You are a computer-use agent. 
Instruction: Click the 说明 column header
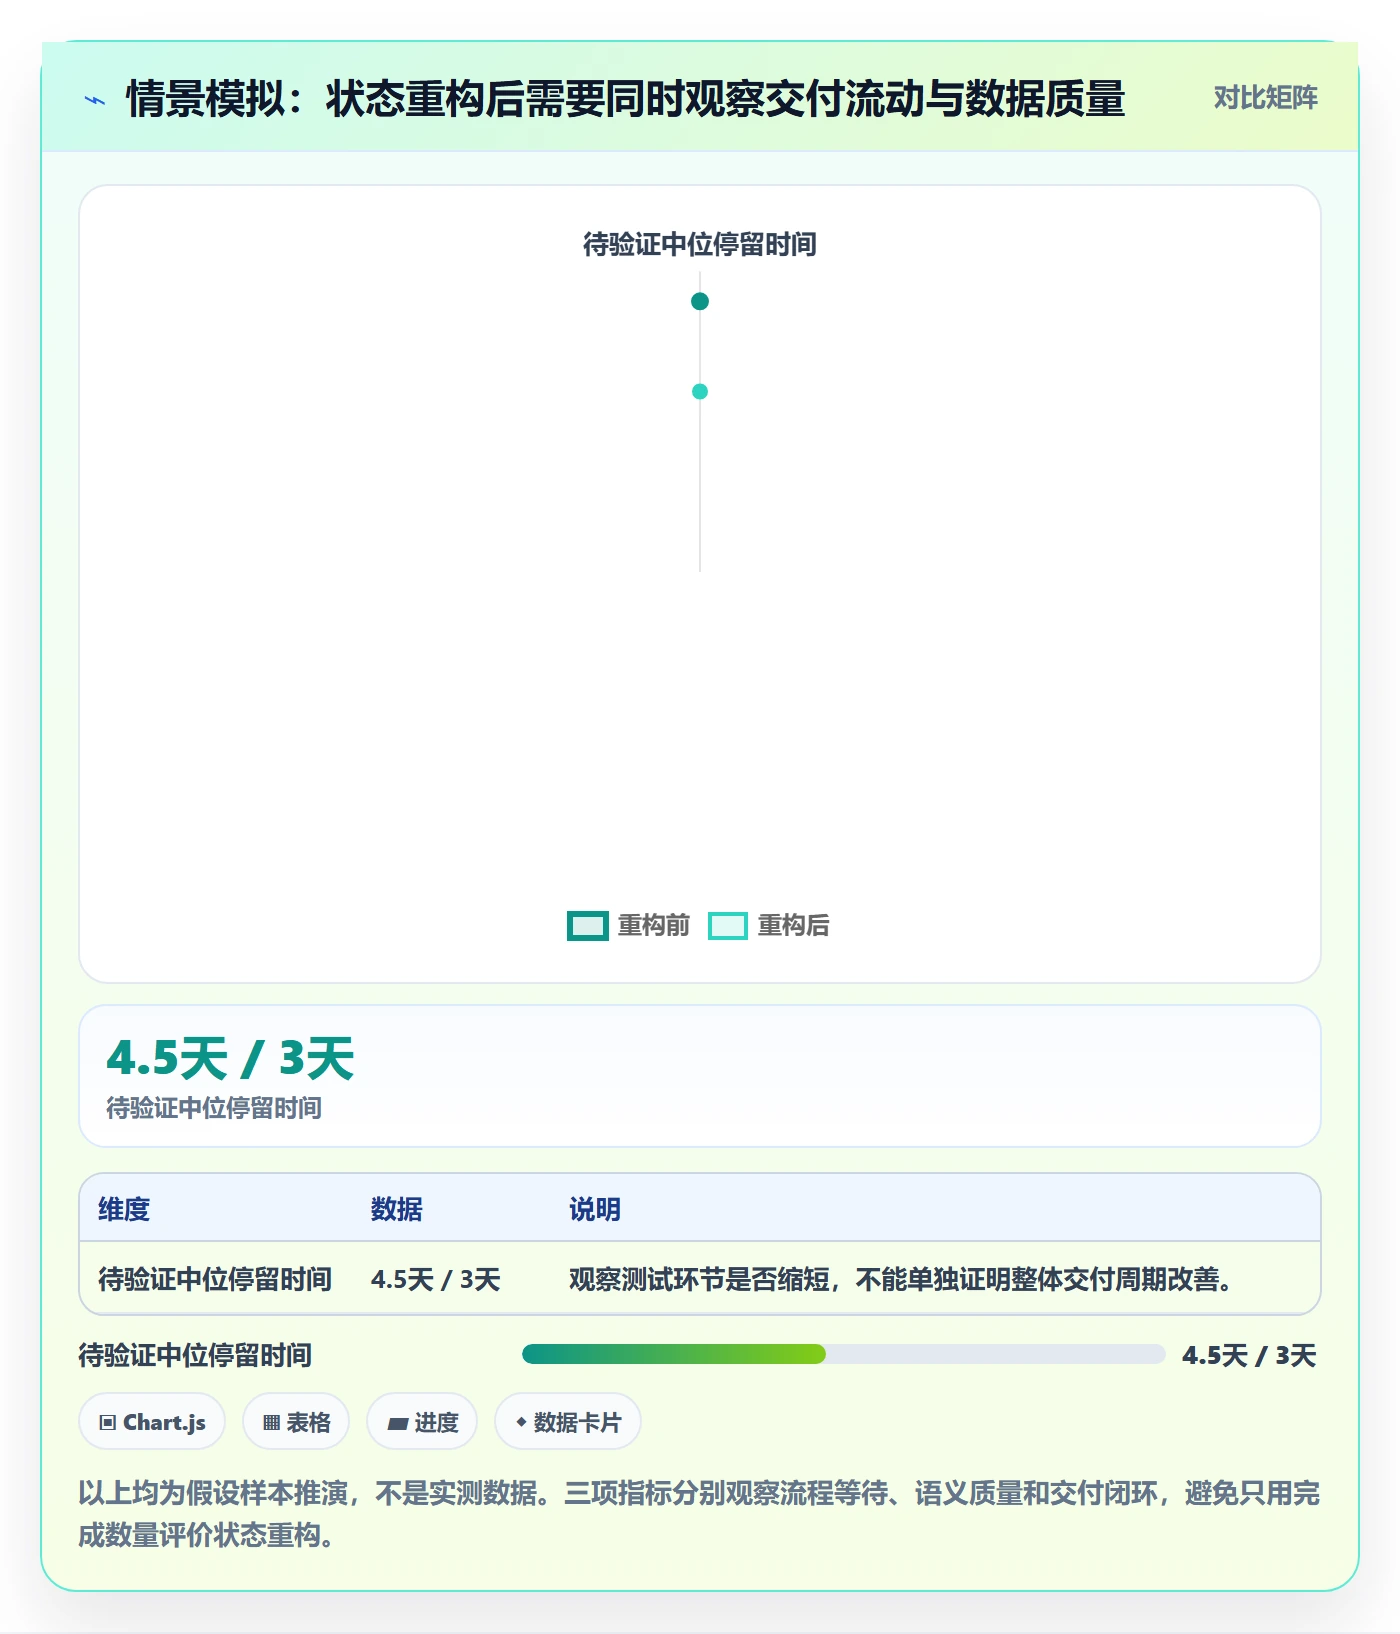595,1209
